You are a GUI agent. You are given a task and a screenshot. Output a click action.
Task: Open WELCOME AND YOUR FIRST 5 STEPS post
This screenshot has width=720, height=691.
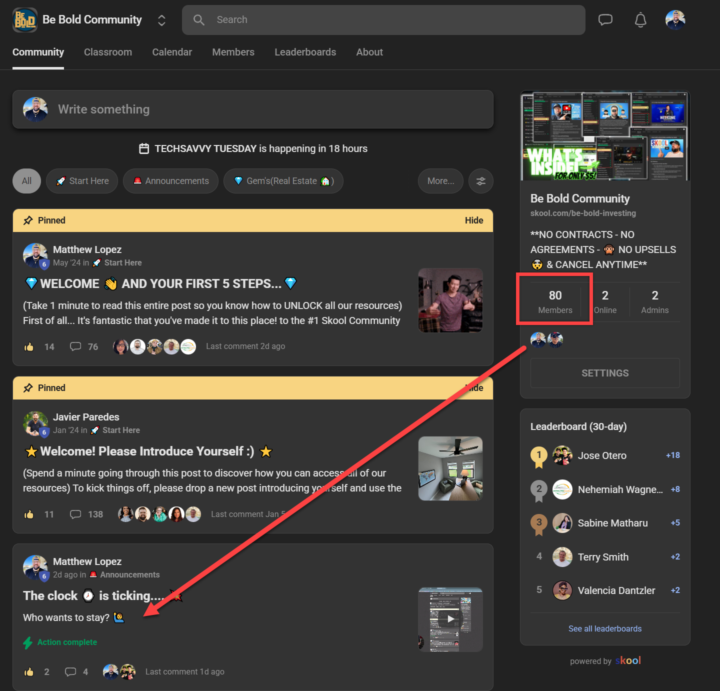pos(161,284)
